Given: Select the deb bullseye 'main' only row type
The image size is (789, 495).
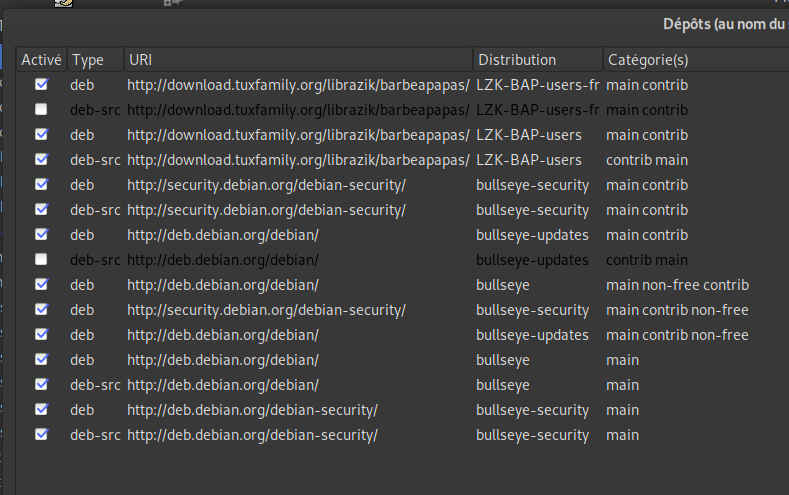Looking at the screenshot, I should click(x=82, y=360).
